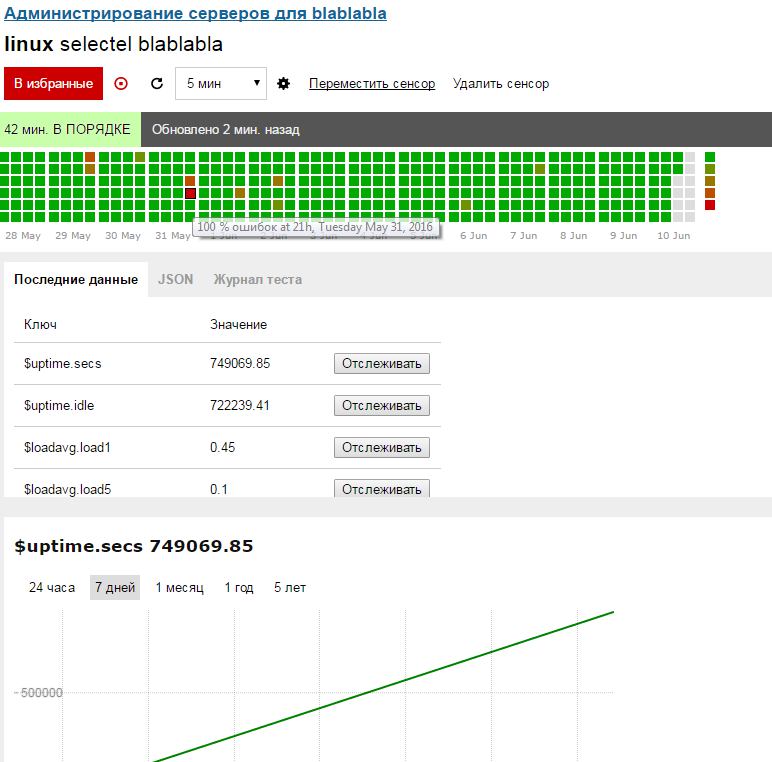Open Администрирование серверов для blablabla link
The height and width of the screenshot is (762, 772).
[195, 13]
